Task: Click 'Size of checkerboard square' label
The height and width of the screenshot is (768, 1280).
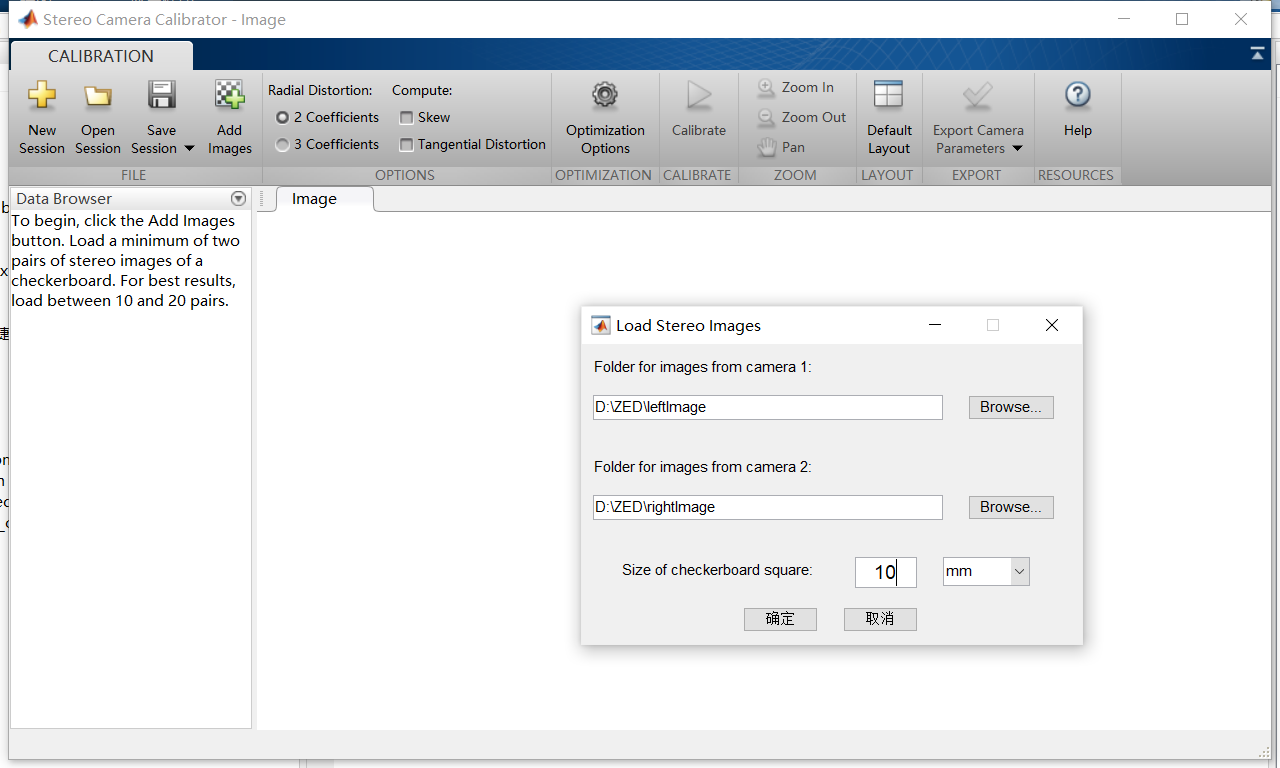Action: tap(717, 570)
